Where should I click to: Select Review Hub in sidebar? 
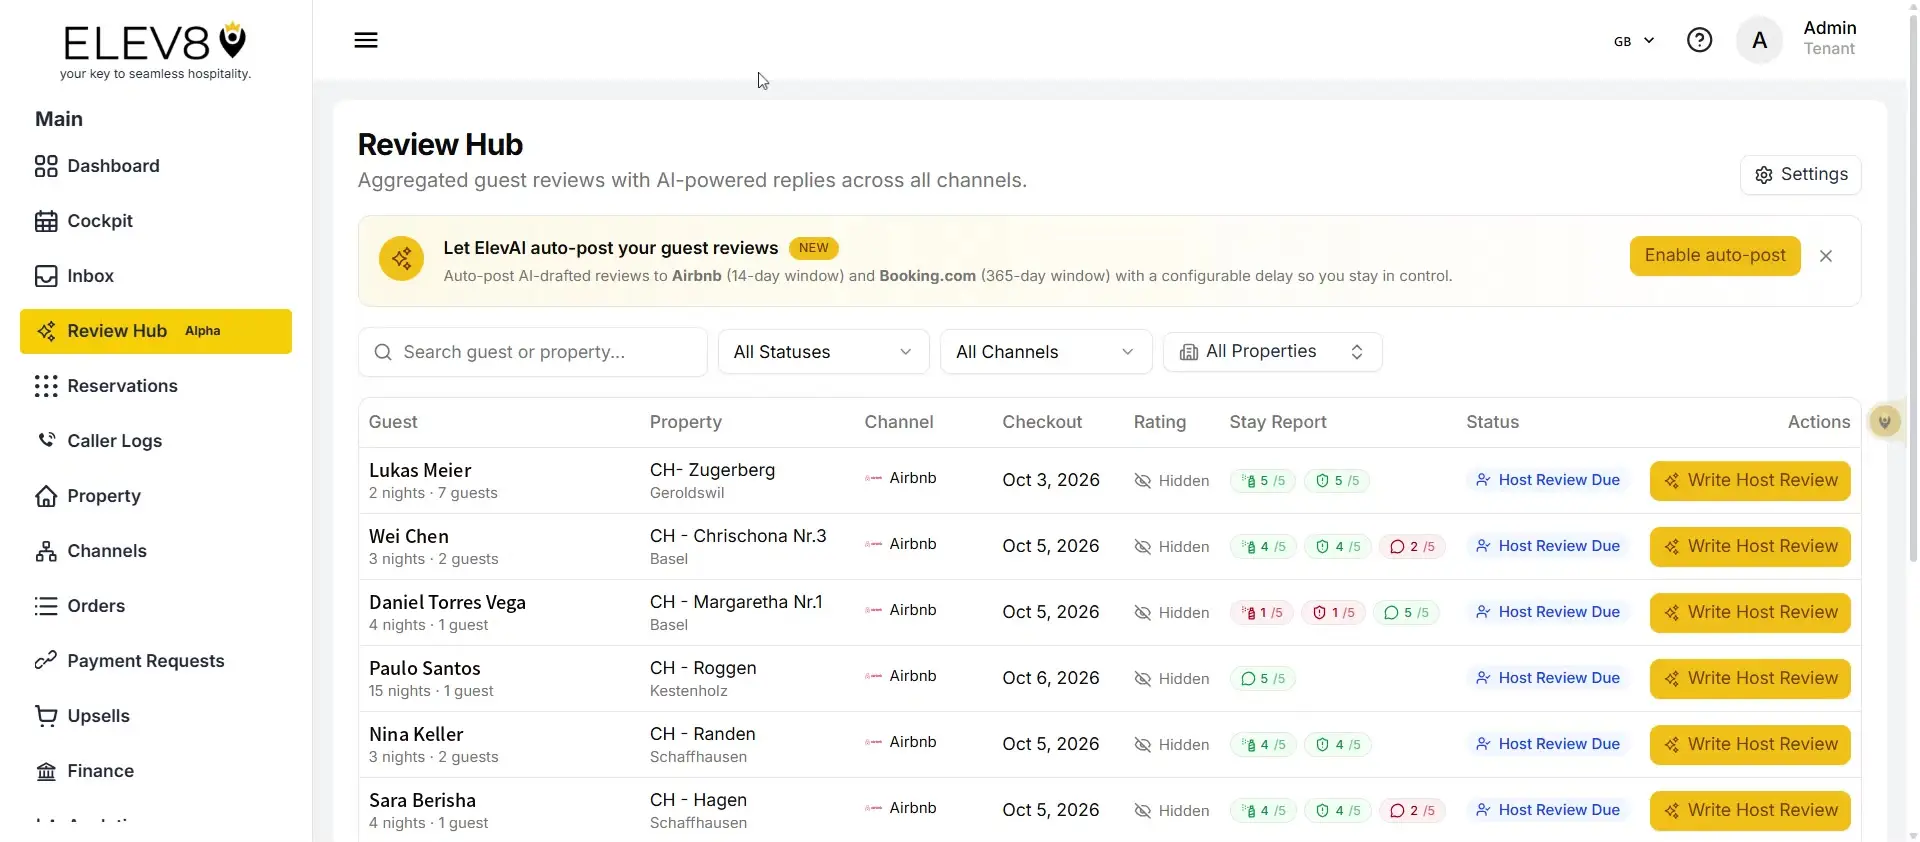(x=156, y=331)
